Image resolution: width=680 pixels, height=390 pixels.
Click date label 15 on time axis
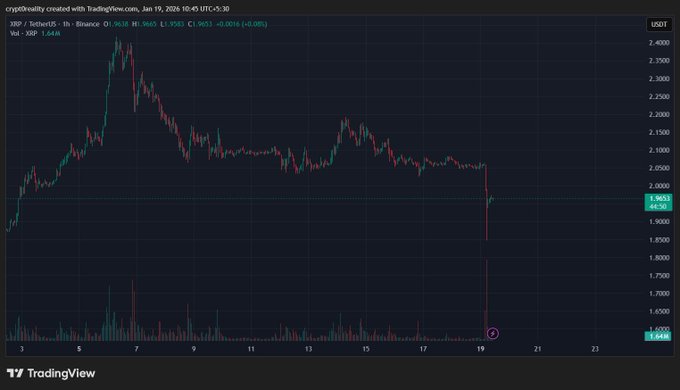366,349
